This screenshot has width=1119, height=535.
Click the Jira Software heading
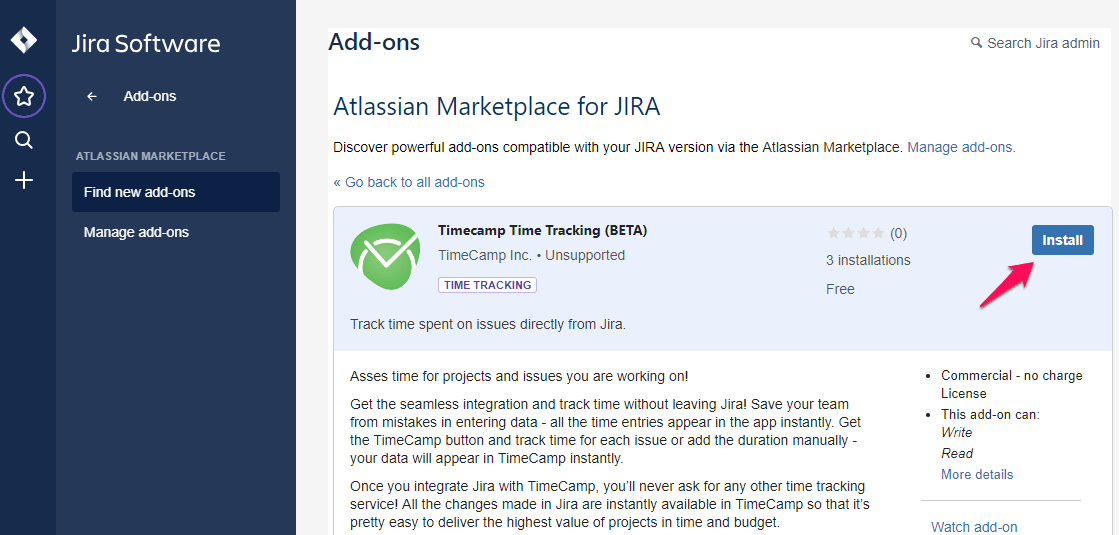click(146, 44)
